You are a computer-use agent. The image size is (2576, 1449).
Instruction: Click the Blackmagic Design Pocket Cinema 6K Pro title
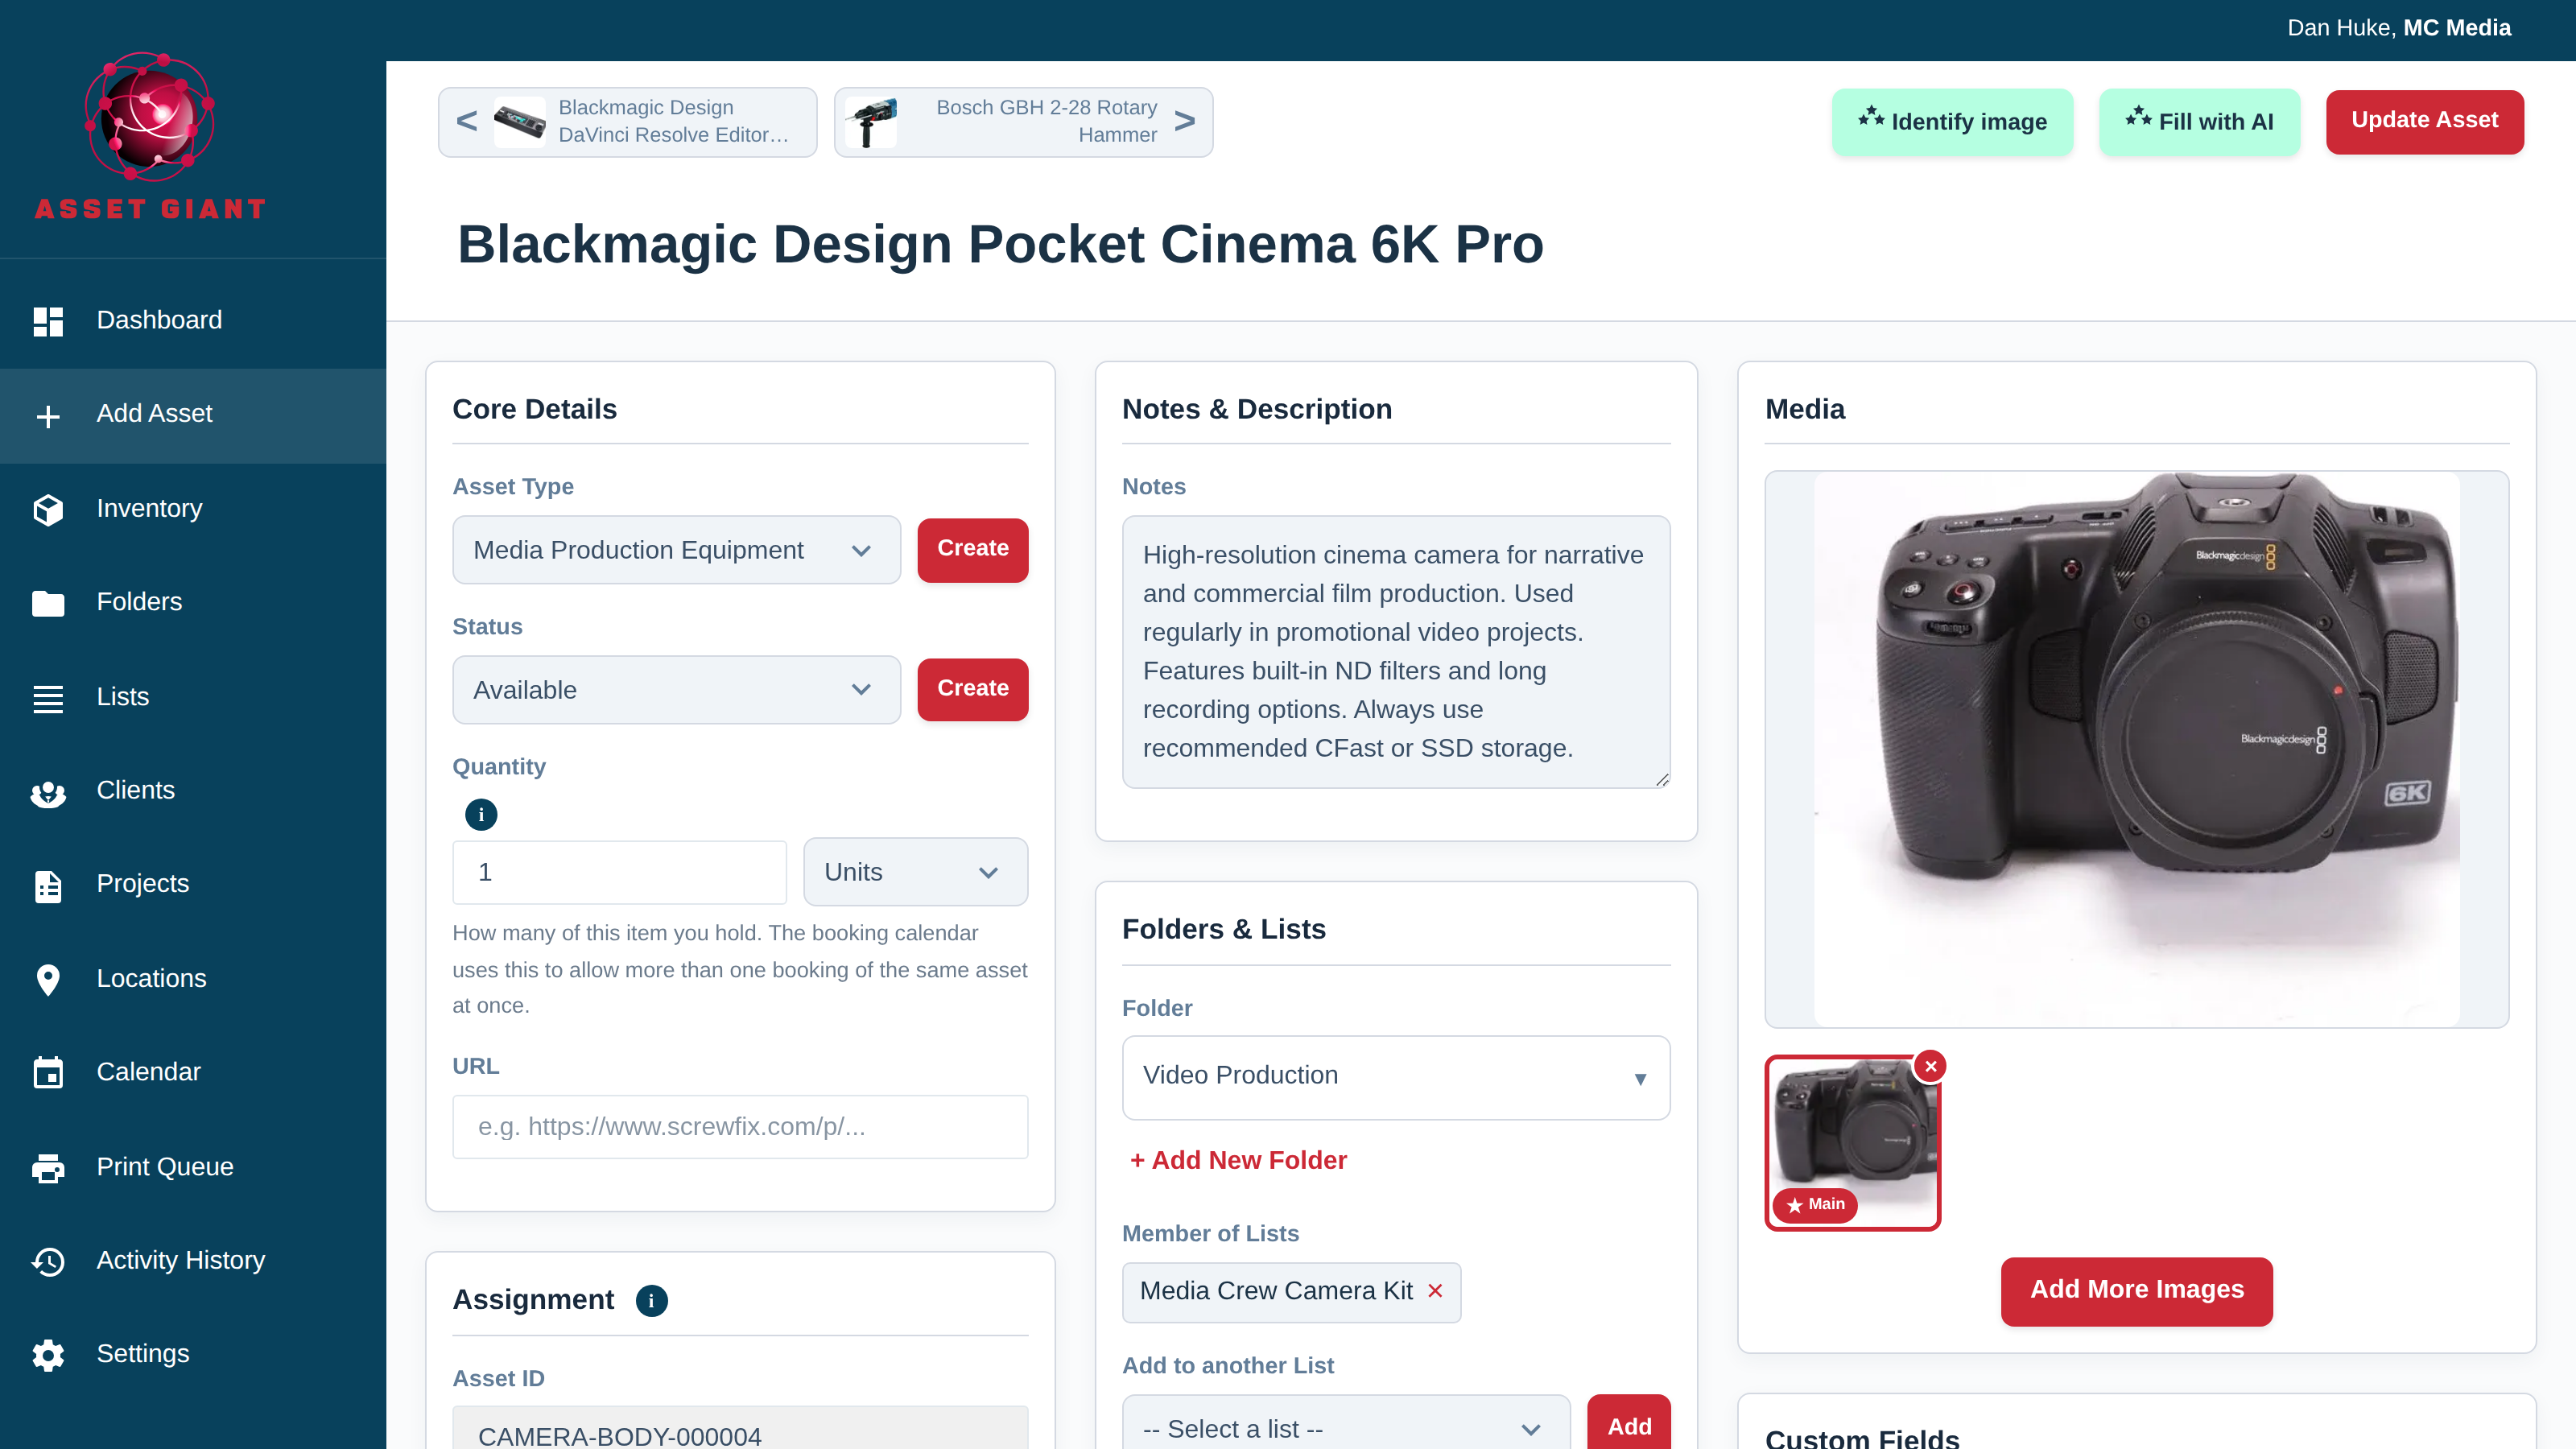pyautogui.click(x=1000, y=245)
